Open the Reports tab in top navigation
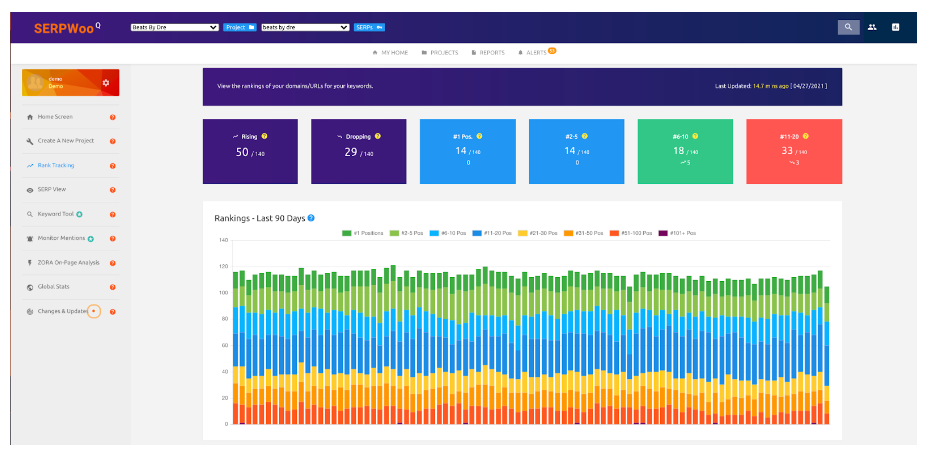Image resolution: width=946 pixels, height=457 pixels. (488, 52)
